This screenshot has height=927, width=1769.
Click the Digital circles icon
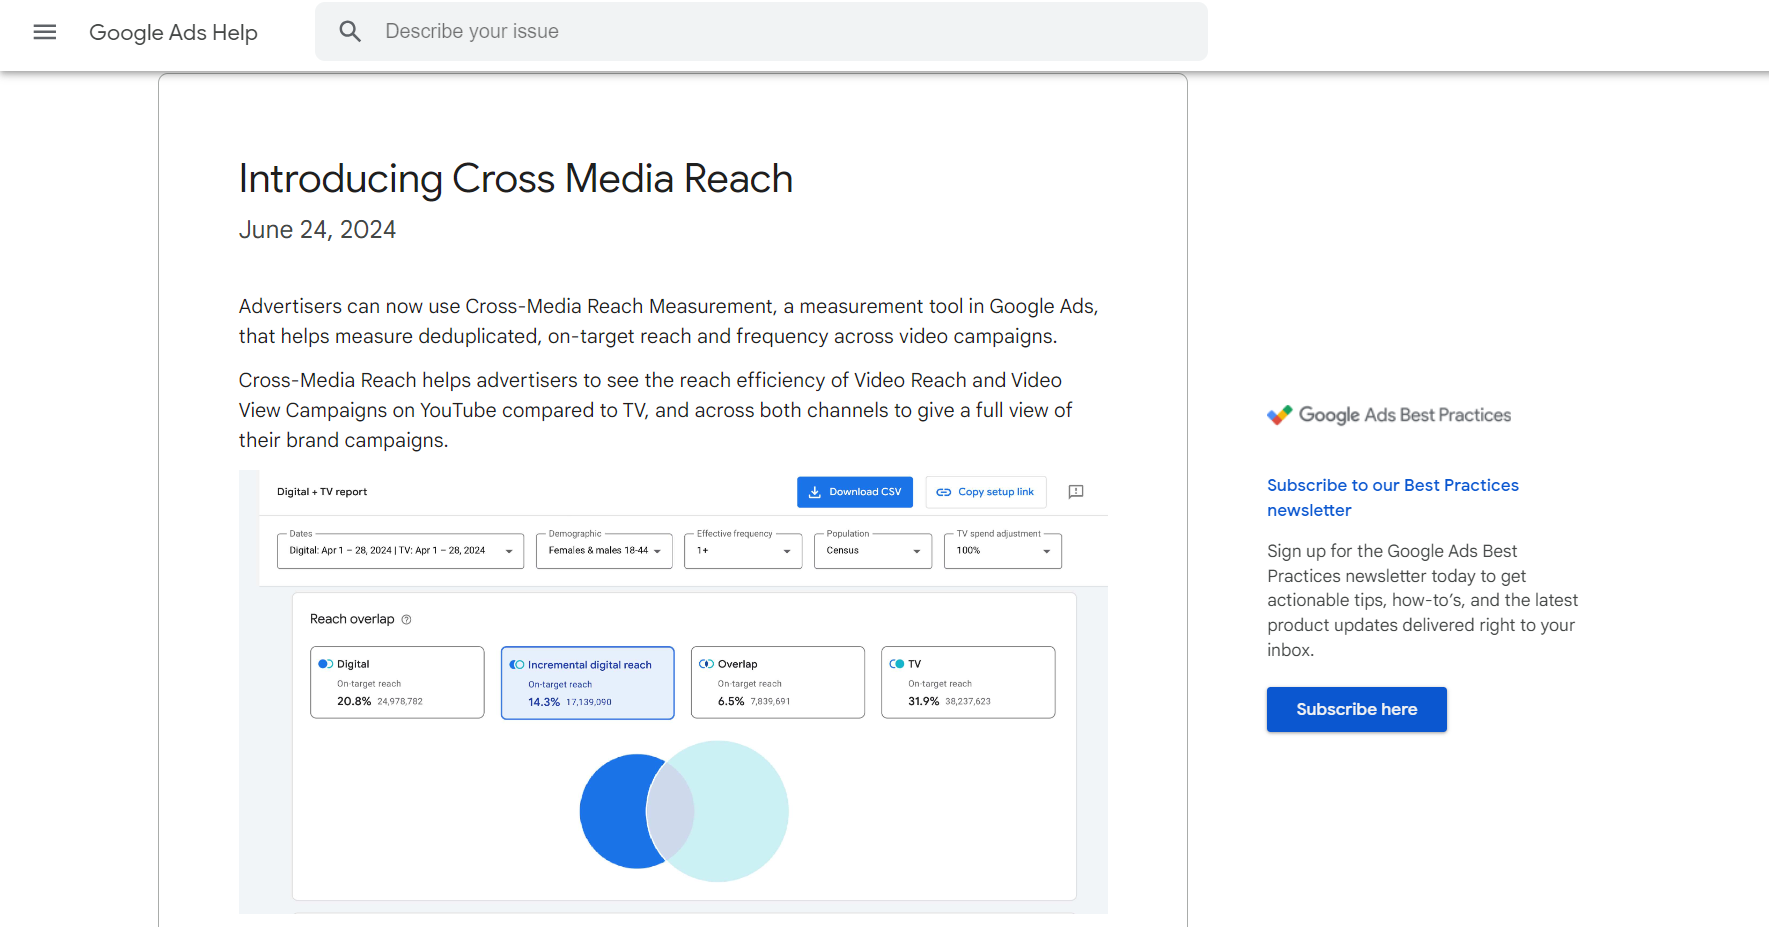point(325,664)
